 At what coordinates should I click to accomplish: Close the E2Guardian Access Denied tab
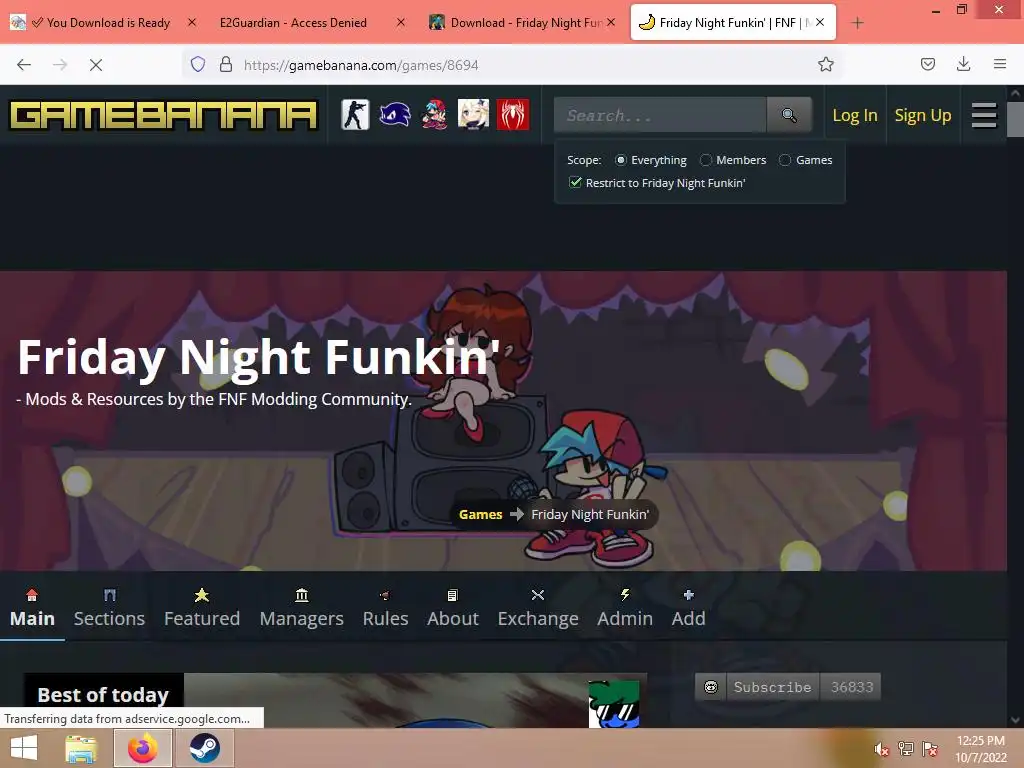401,23
